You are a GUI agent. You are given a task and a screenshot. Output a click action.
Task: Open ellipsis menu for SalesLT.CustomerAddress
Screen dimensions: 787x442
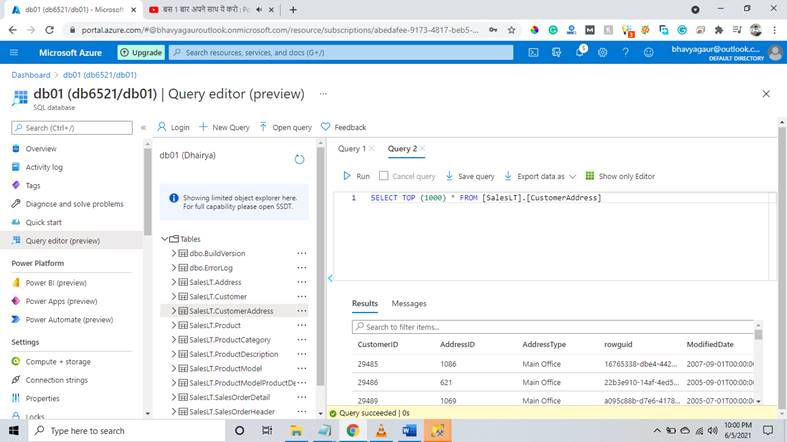pos(301,311)
